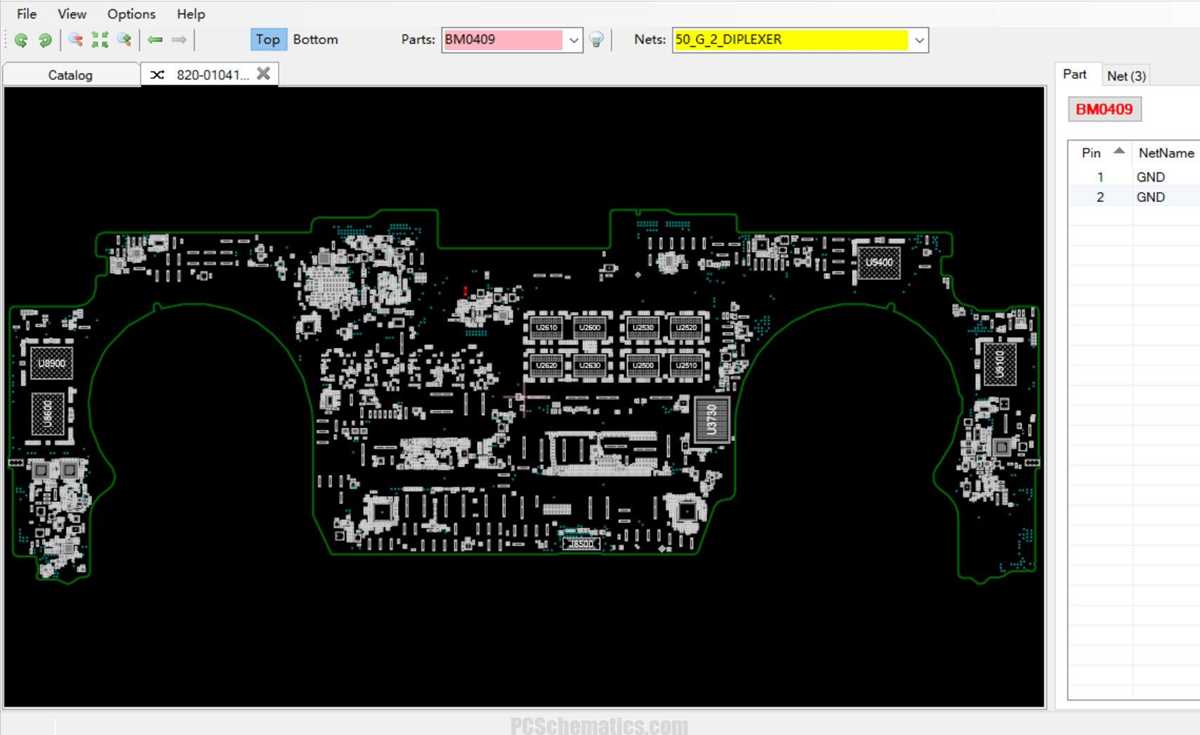
Task: Click the zoom in magnifier icon
Action: pyautogui.click(x=124, y=40)
